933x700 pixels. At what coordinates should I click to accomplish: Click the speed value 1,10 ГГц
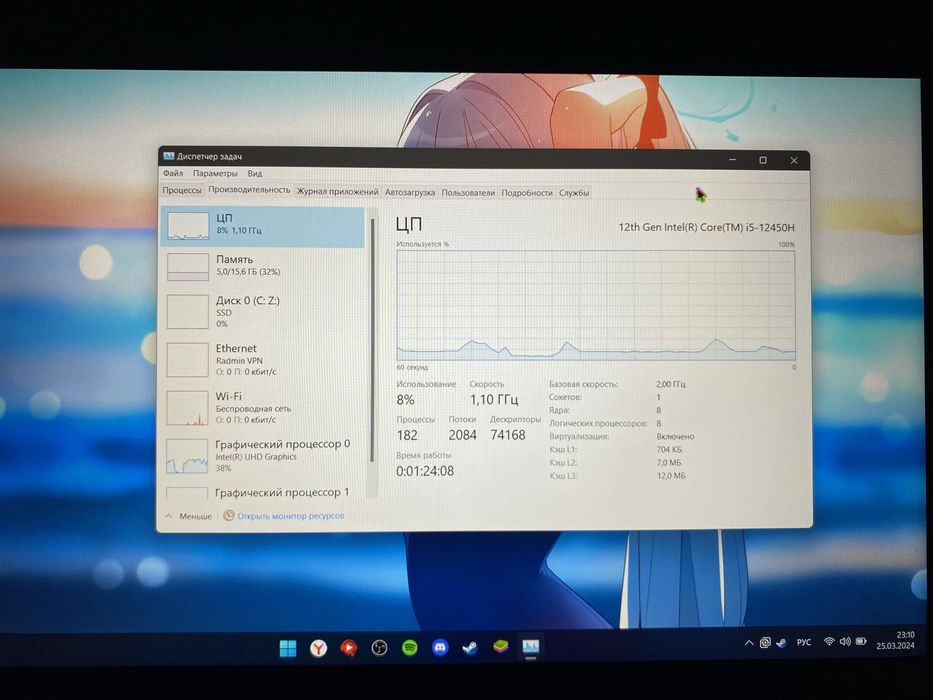pos(494,399)
